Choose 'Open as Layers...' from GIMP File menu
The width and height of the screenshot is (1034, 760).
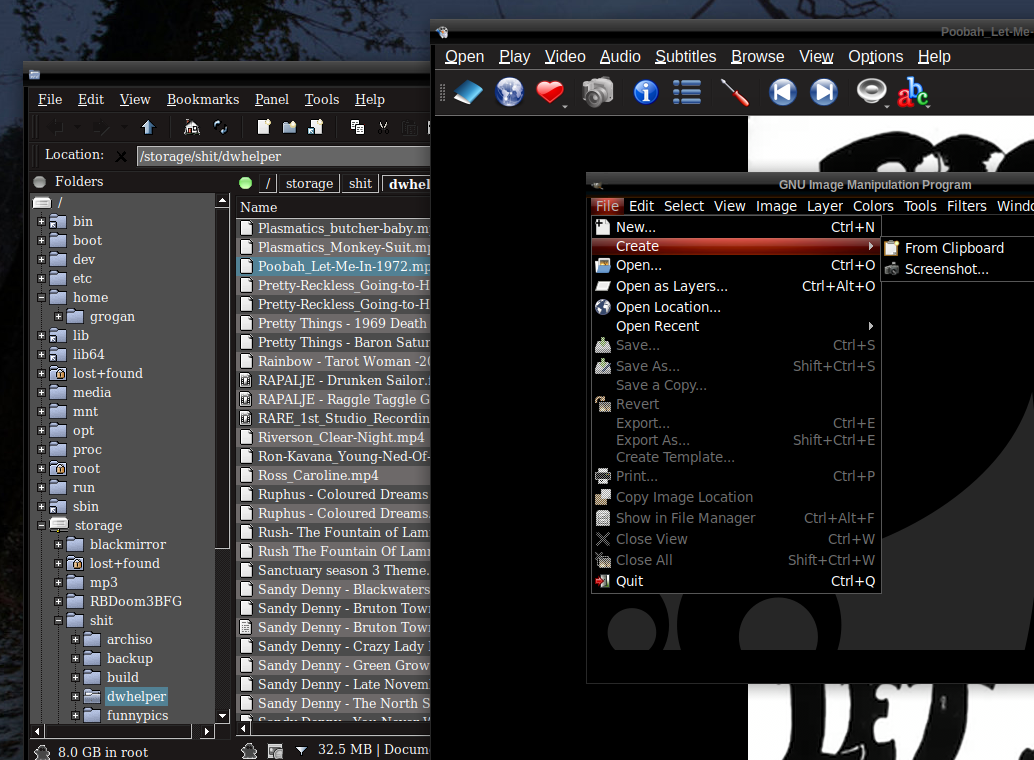point(736,286)
